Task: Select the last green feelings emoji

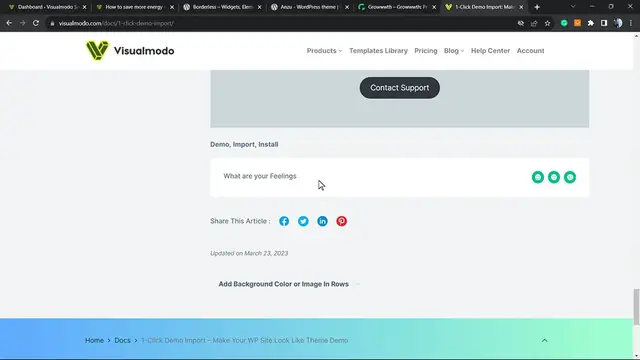Action: (570, 177)
